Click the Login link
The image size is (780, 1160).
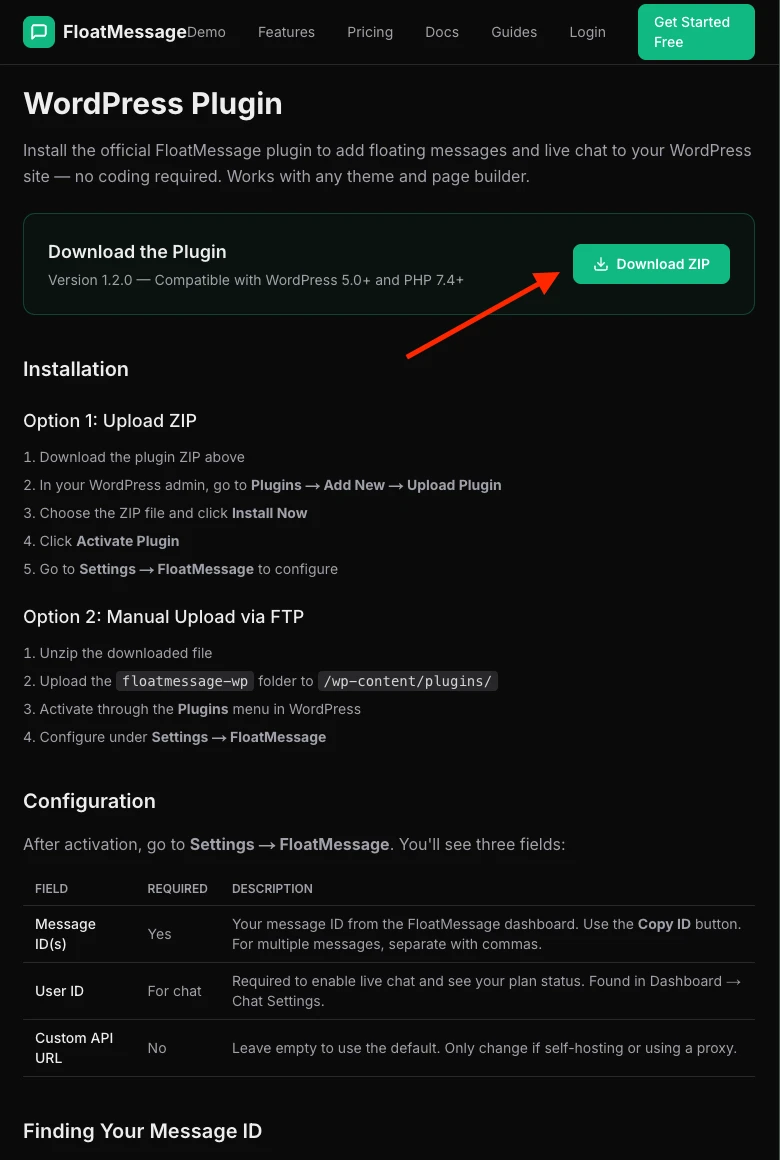[x=588, y=32]
